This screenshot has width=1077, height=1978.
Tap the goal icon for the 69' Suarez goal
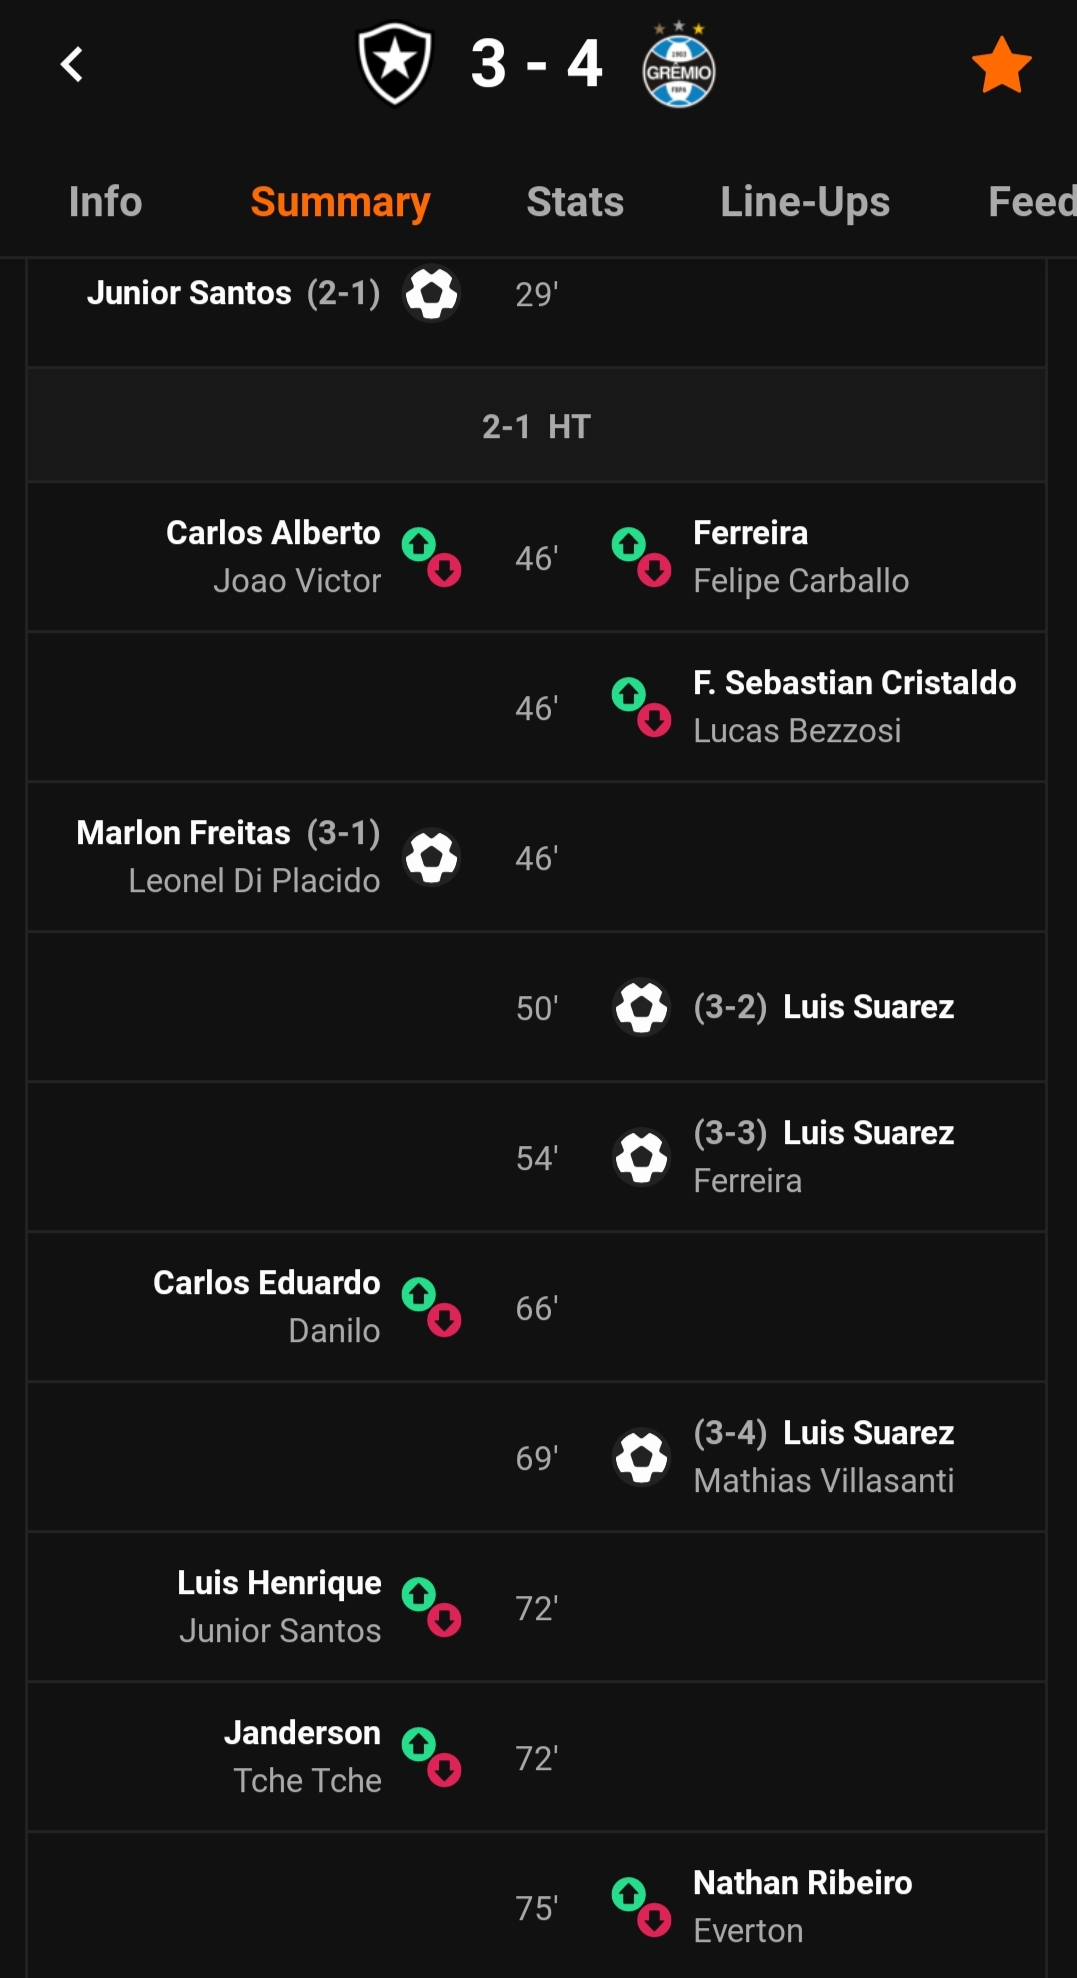coord(641,1457)
